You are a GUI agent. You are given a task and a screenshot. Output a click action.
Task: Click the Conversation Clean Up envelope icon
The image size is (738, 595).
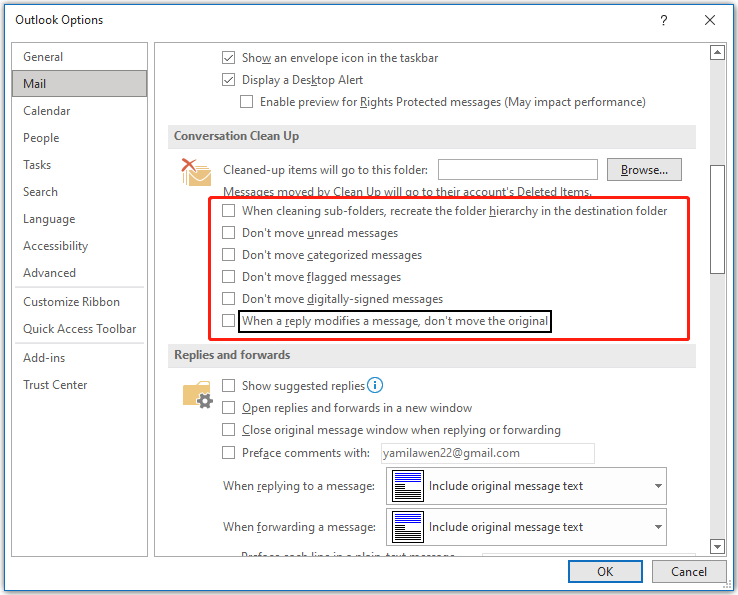[196, 173]
